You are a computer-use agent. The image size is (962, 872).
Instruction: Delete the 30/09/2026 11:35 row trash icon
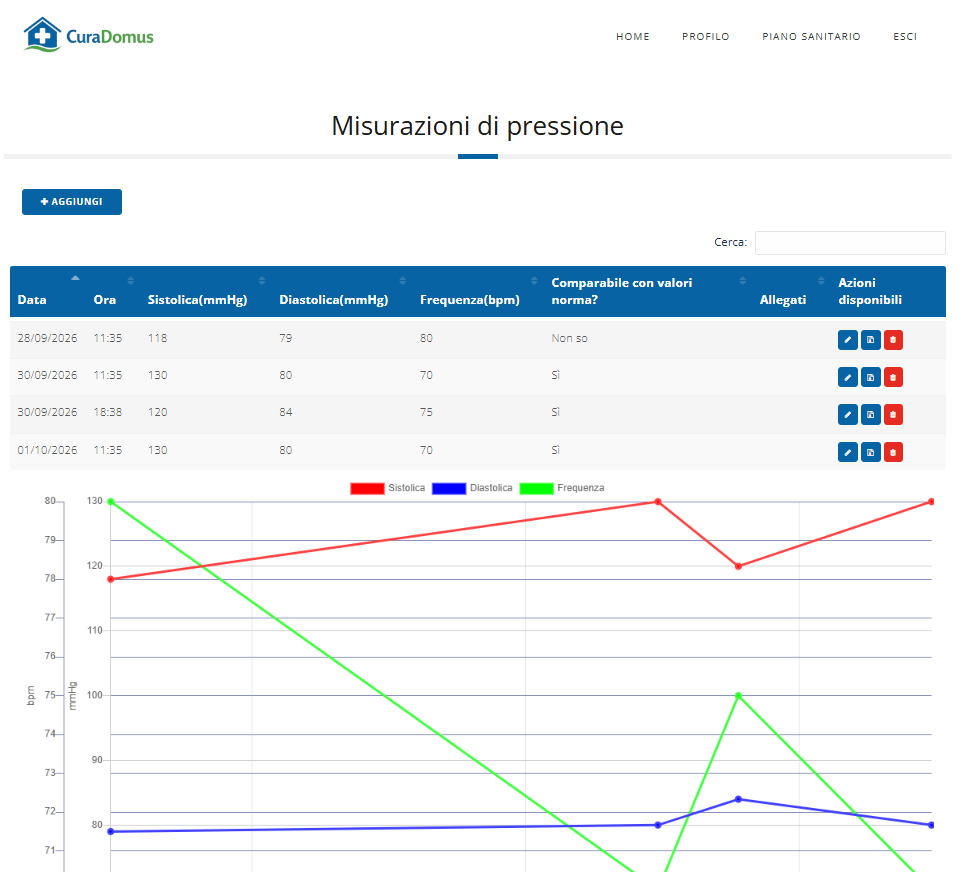click(893, 377)
